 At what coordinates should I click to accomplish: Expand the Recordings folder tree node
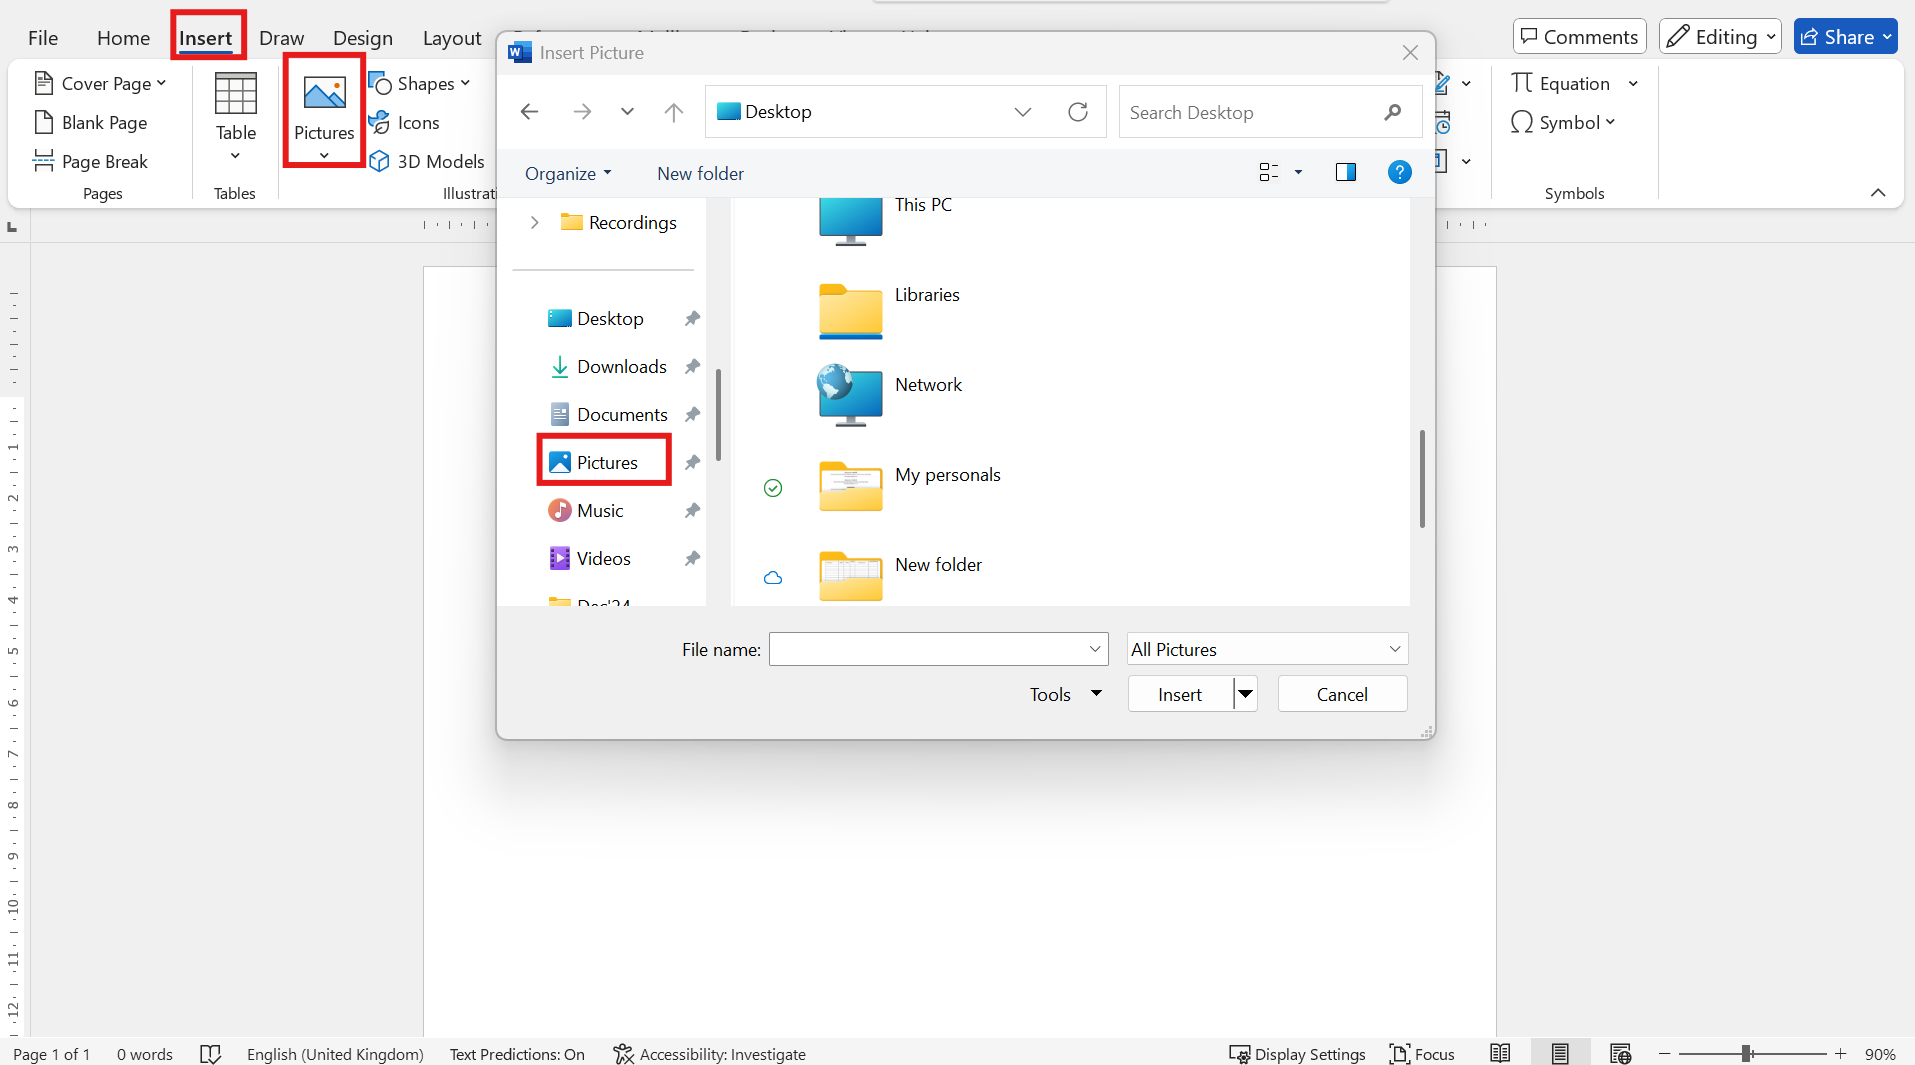(x=535, y=222)
